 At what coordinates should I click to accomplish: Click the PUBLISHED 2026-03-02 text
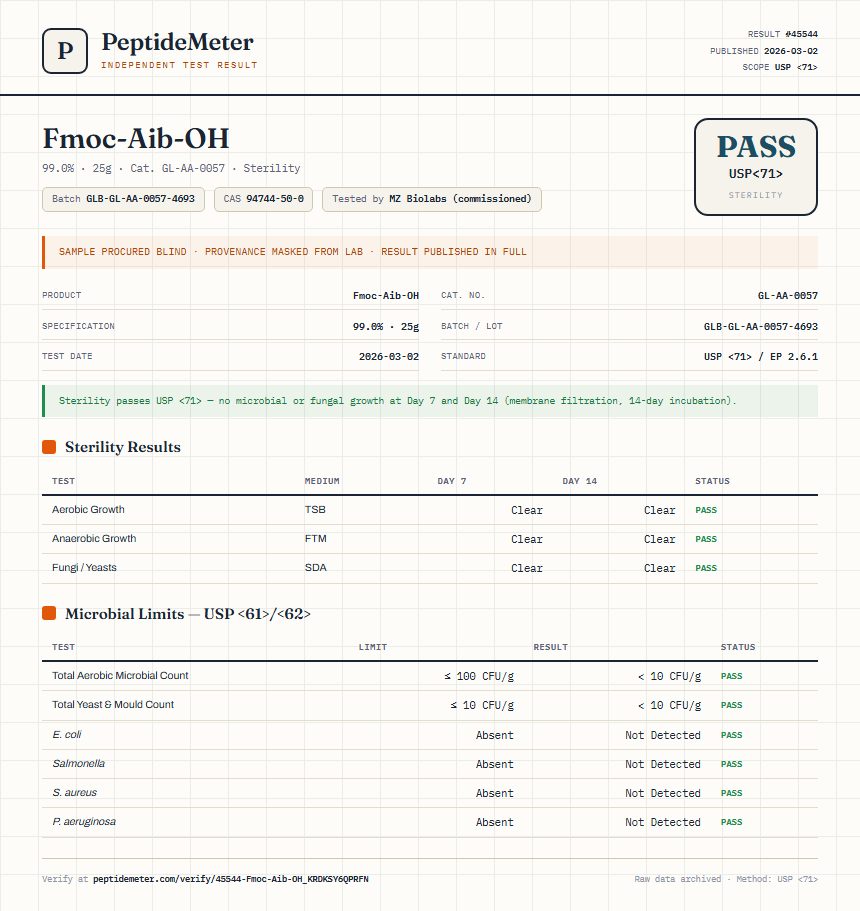764,51
